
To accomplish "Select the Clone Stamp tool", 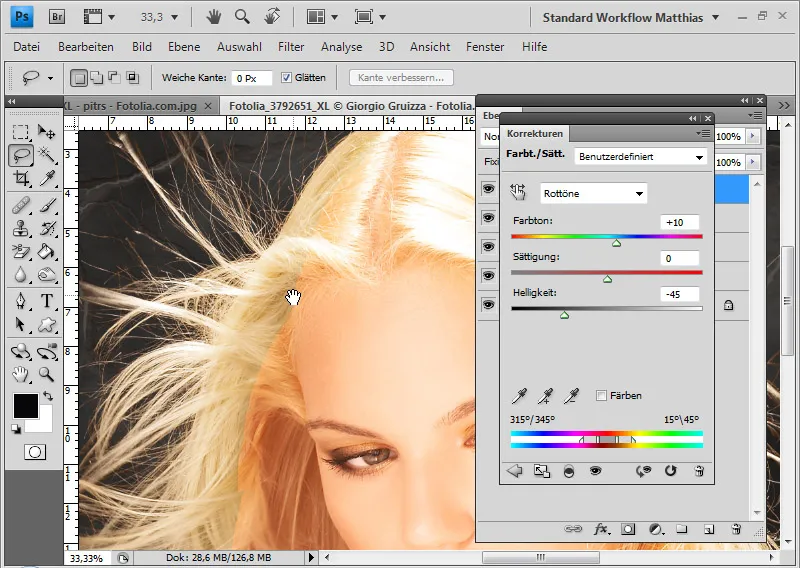I will point(21,229).
